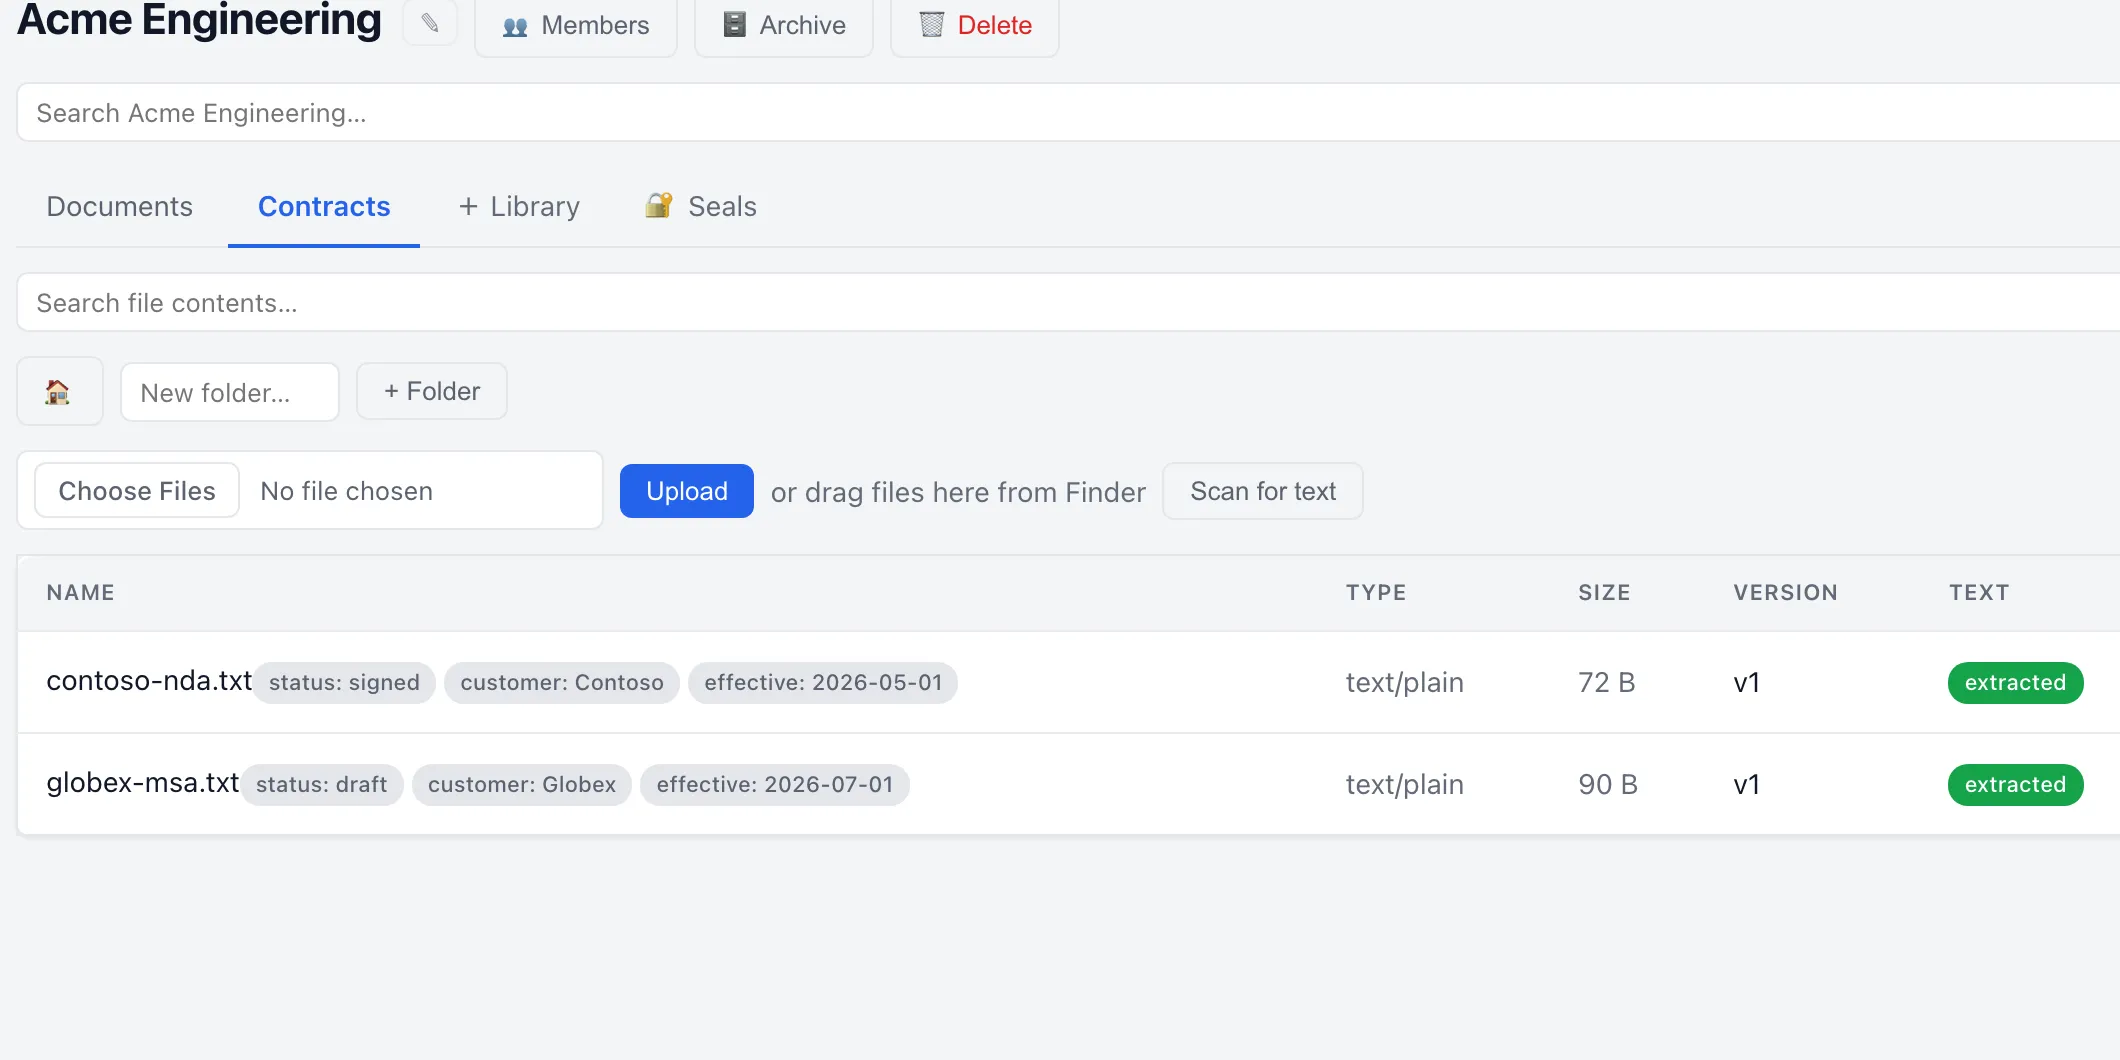Click the extracted badge for contoso-nda.txt
2120x1060 pixels.
[2015, 683]
